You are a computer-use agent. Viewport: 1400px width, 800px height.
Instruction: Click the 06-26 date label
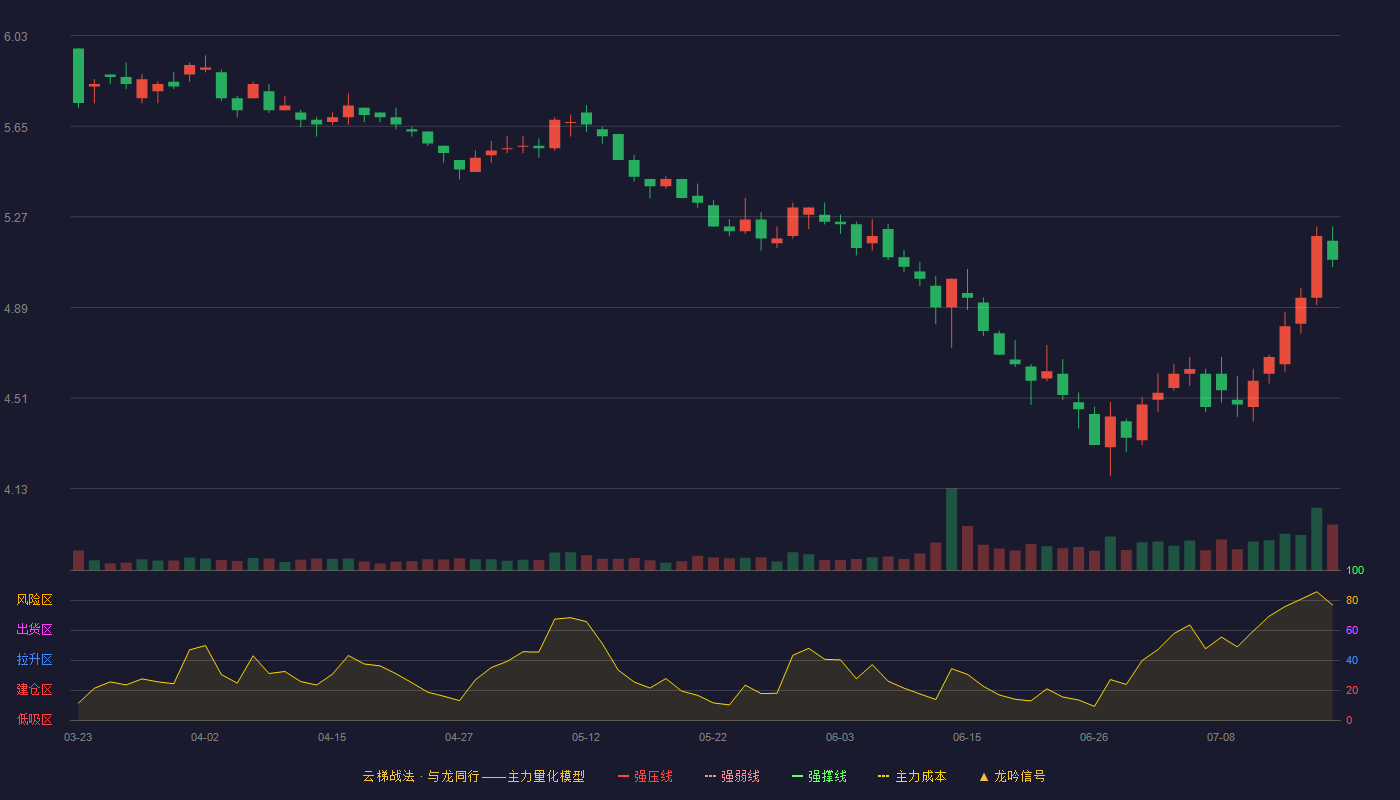[1094, 737]
